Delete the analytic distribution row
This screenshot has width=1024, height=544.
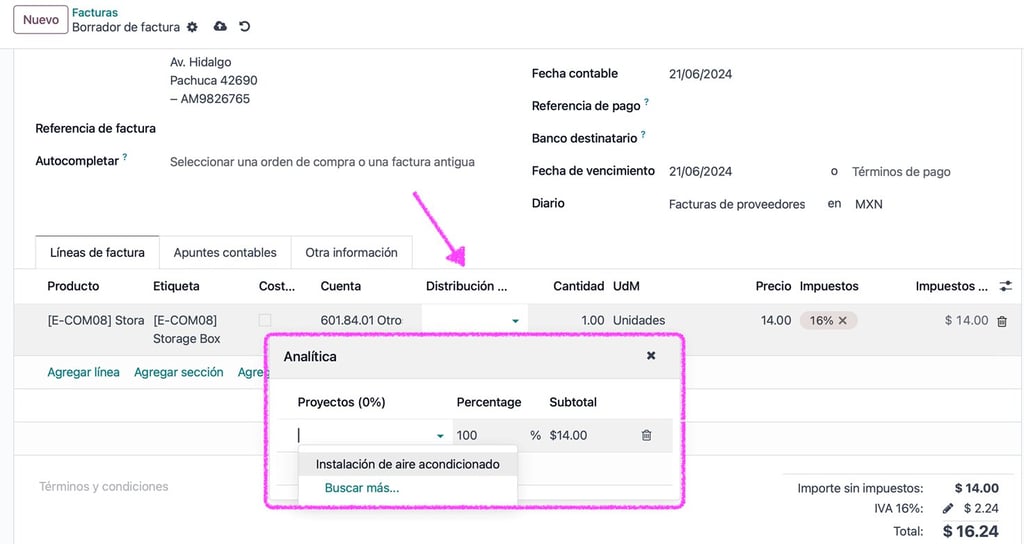646,435
